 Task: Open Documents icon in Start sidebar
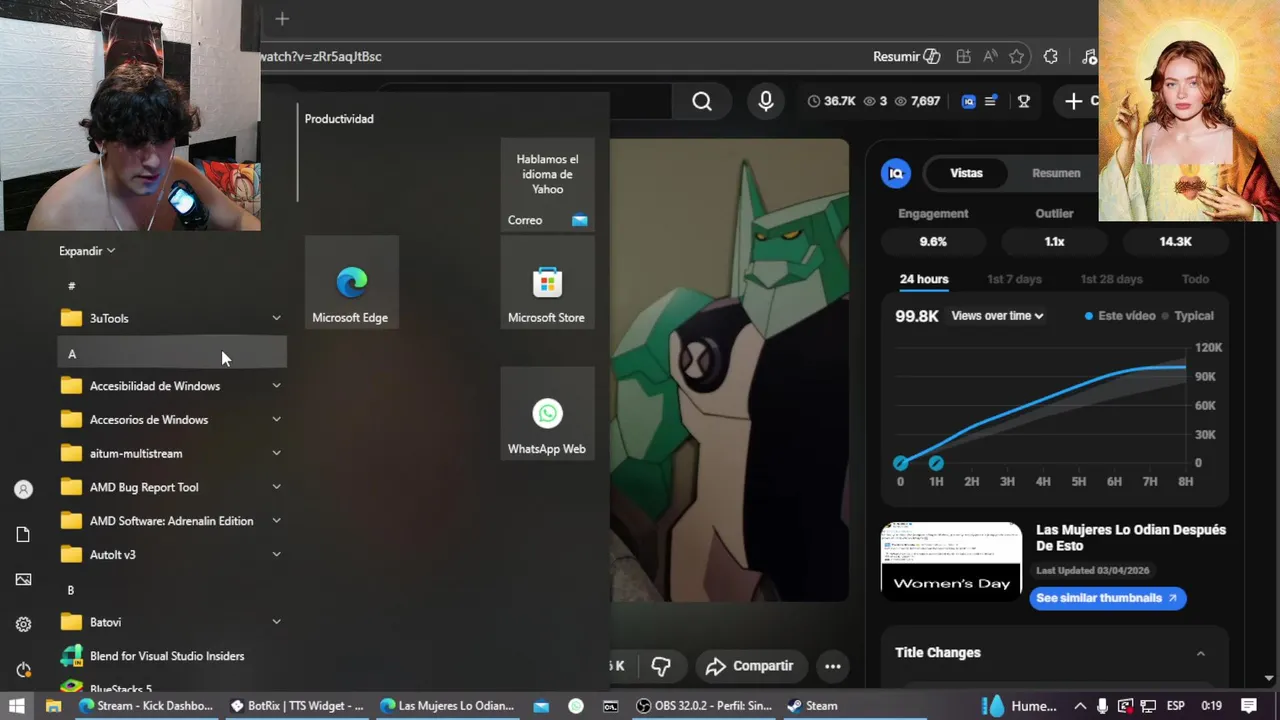point(23,535)
